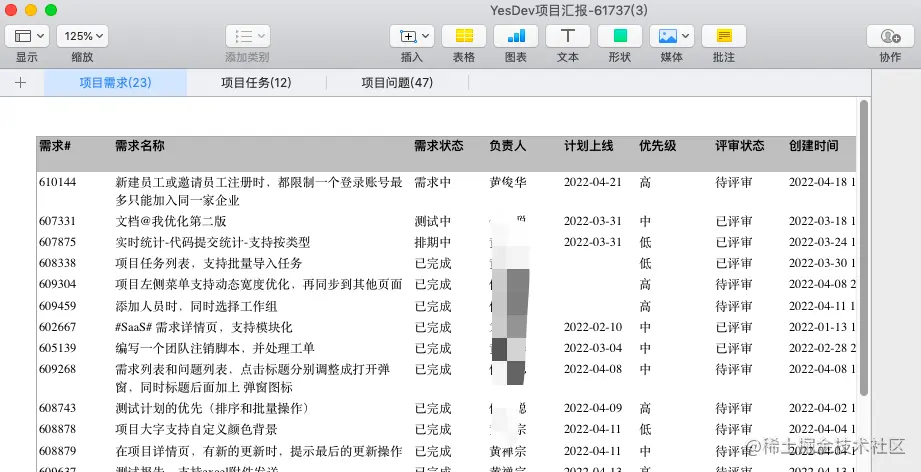Click the 优先级 column header
The height and width of the screenshot is (472, 921).
[x=657, y=146]
